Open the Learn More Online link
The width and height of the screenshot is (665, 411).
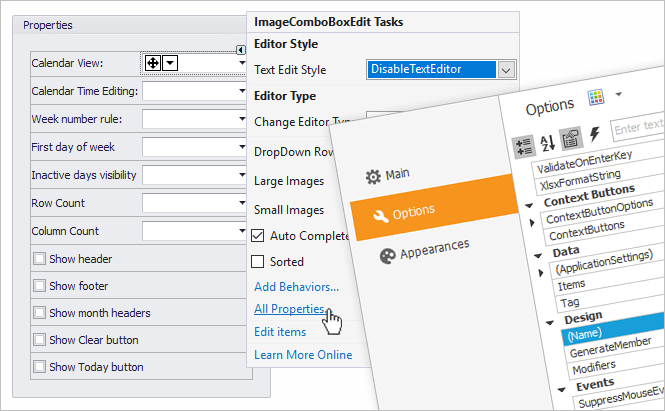[303, 355]
